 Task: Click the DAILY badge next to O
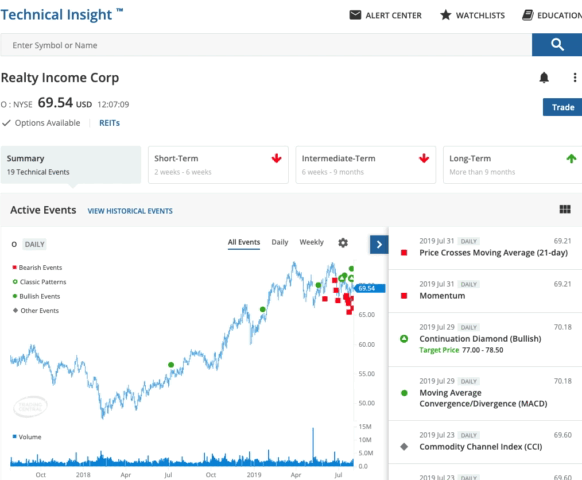(35, 244)
